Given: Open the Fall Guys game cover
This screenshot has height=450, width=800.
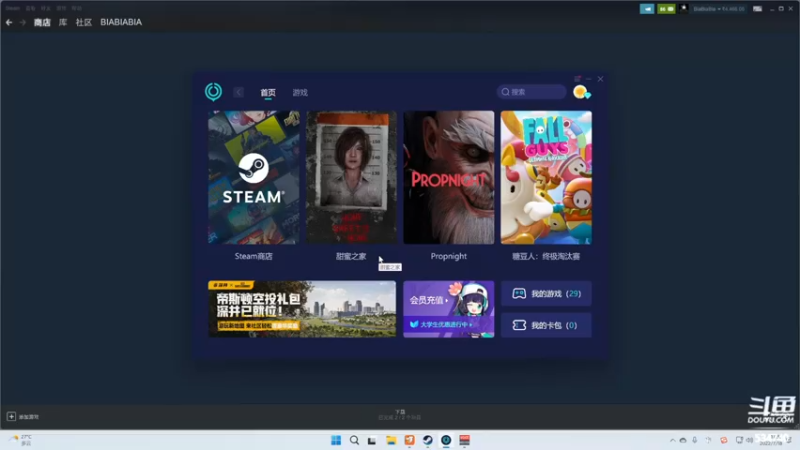Looking at the screenshot, I should click(546, 178).
